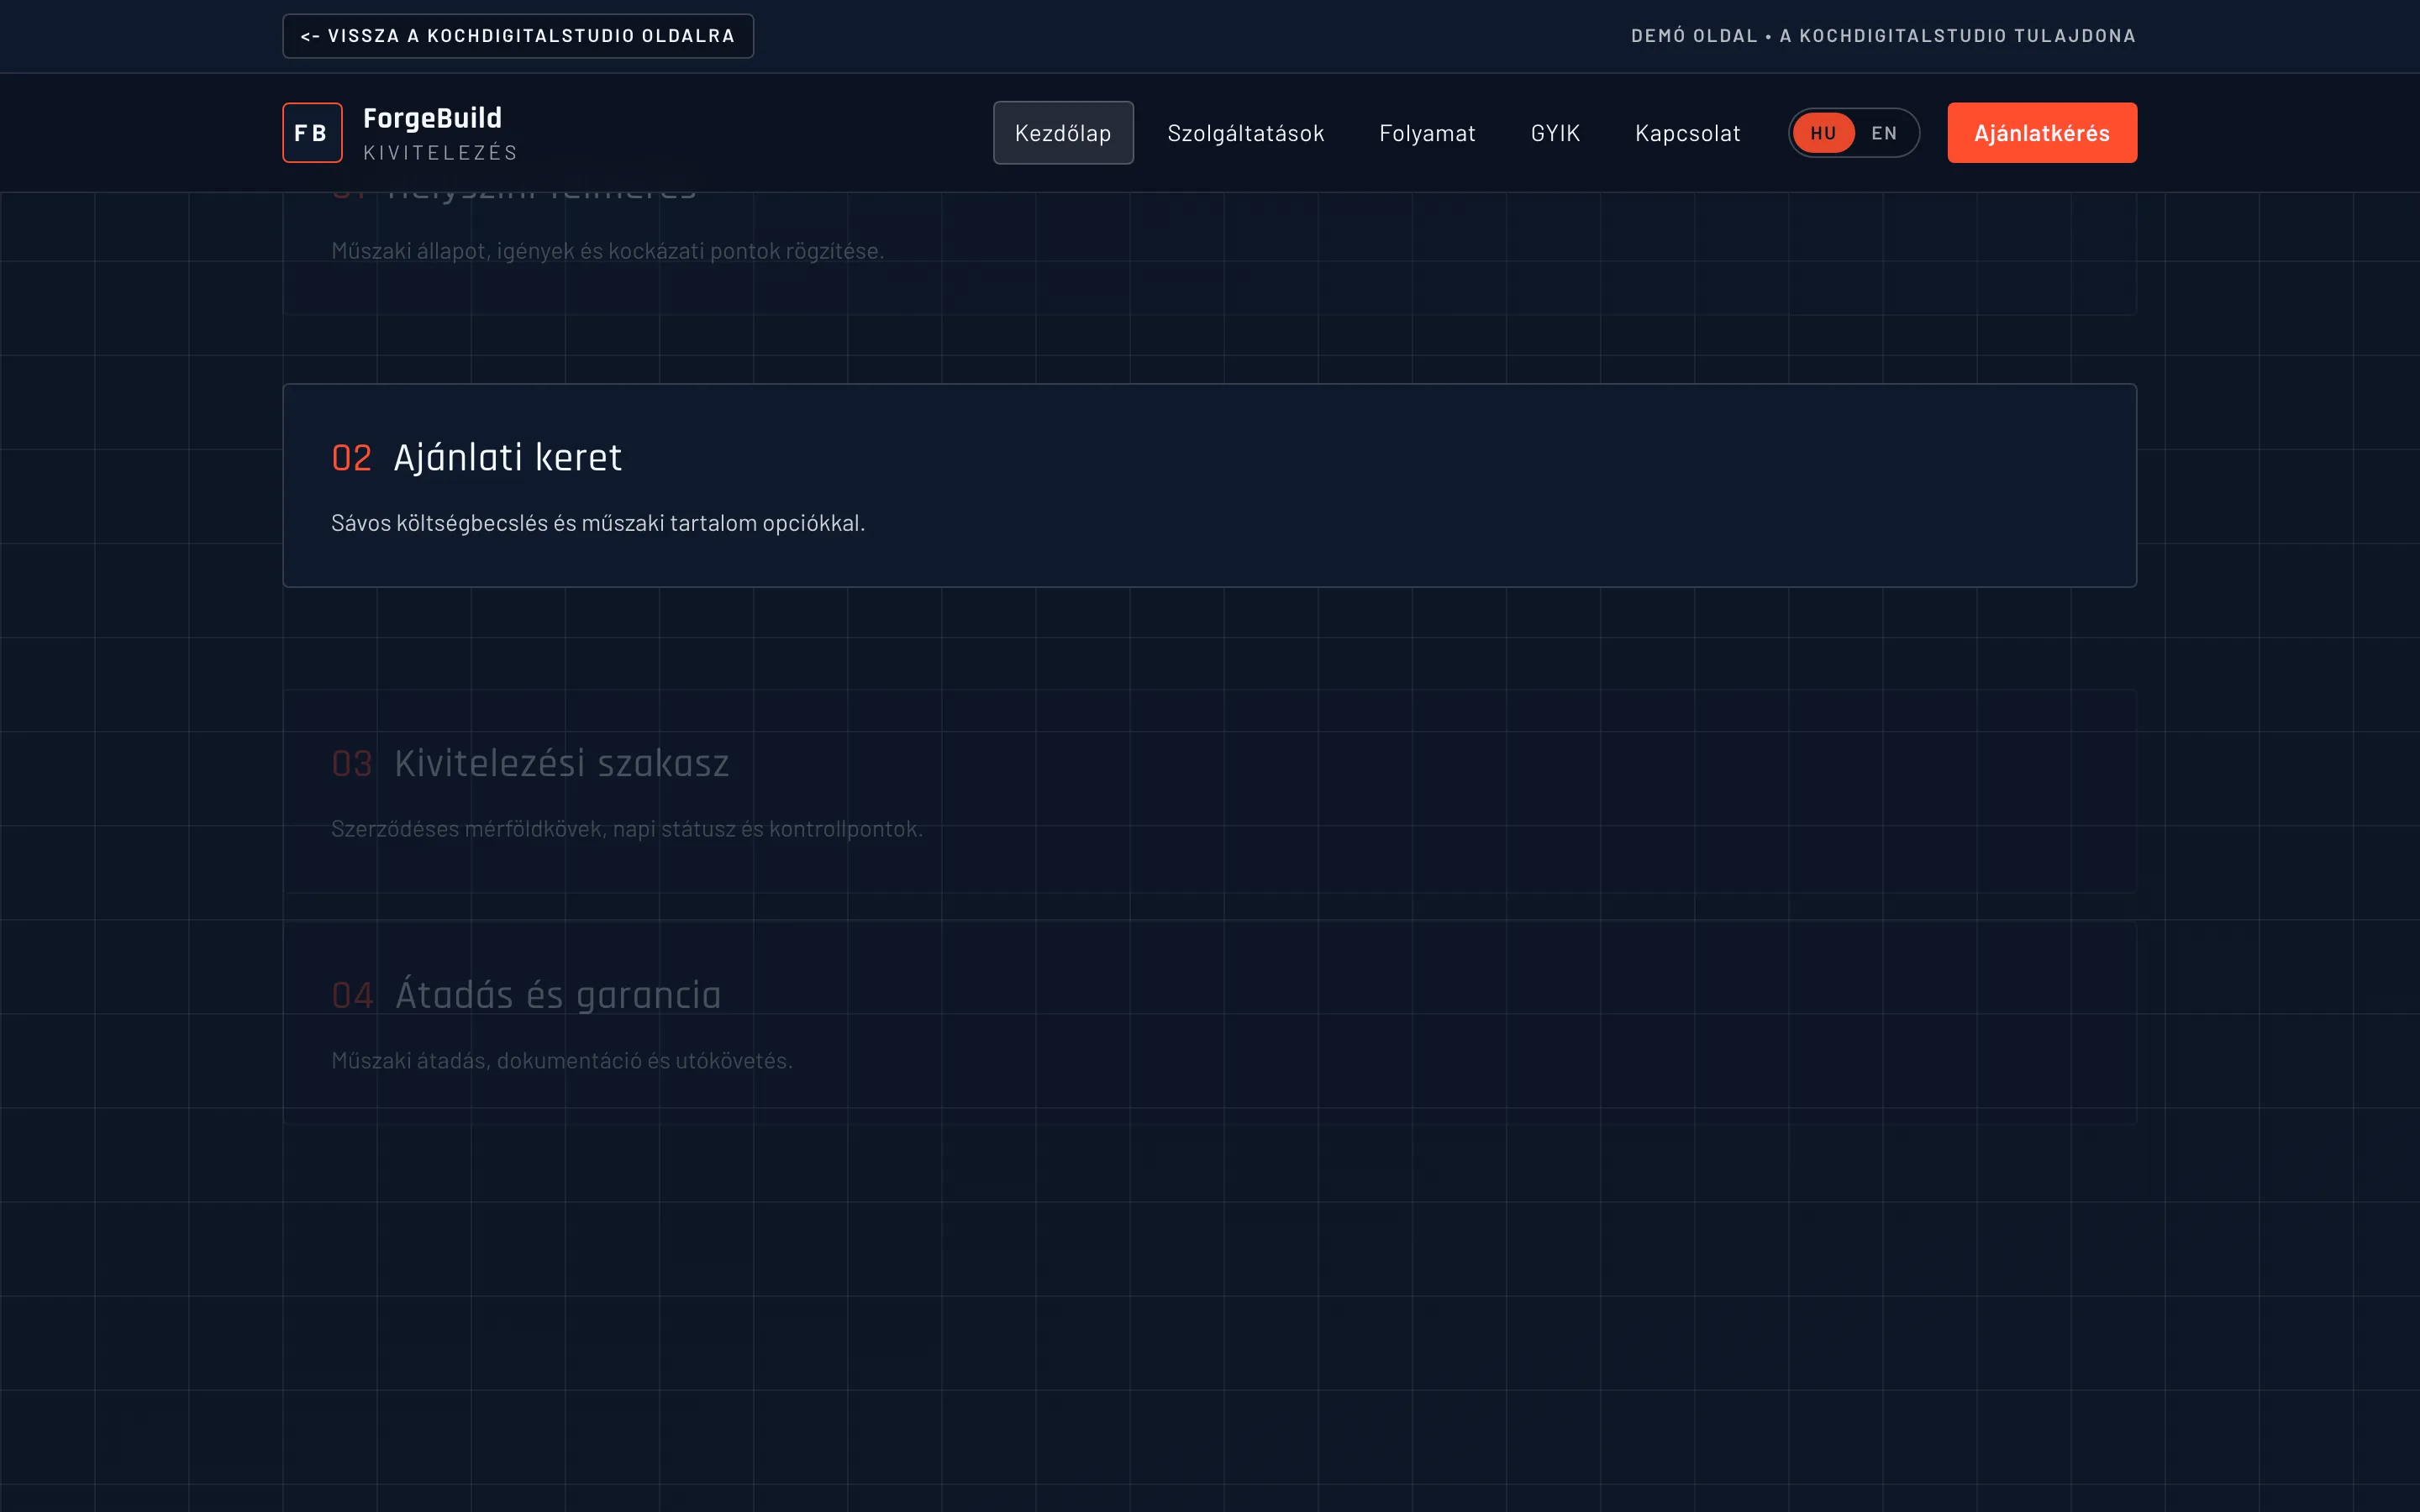Switch language toggle to Hungarian
The height and width of the screenshot is (1512, 2420).
(x=1824, y=132)
